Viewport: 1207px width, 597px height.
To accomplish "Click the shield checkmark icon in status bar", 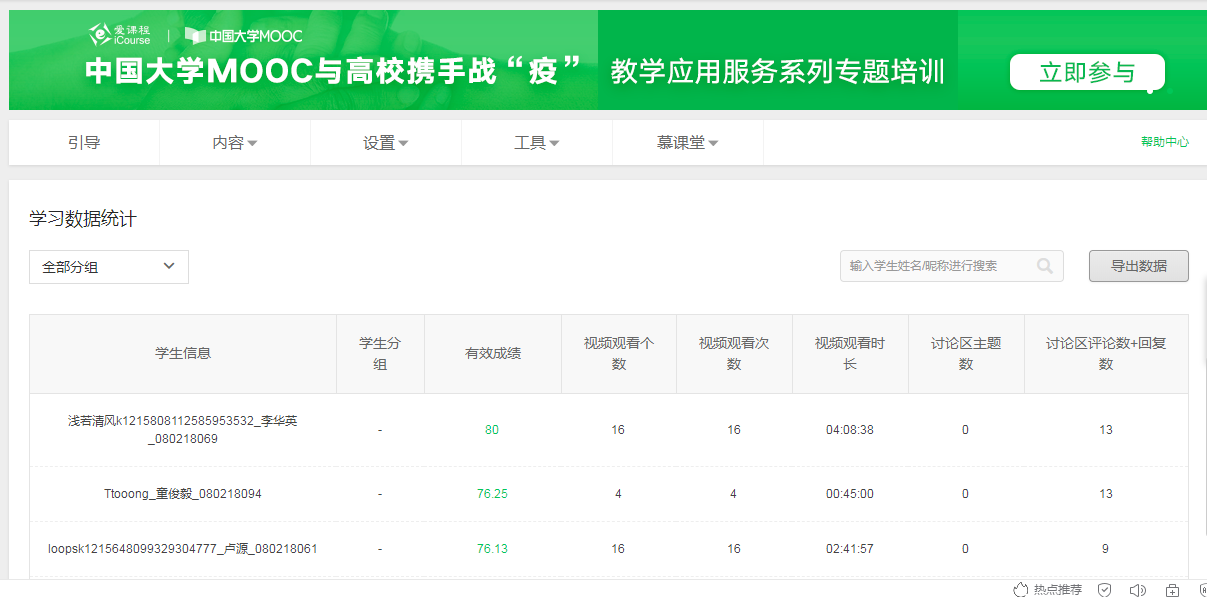I will [1104, 589].
